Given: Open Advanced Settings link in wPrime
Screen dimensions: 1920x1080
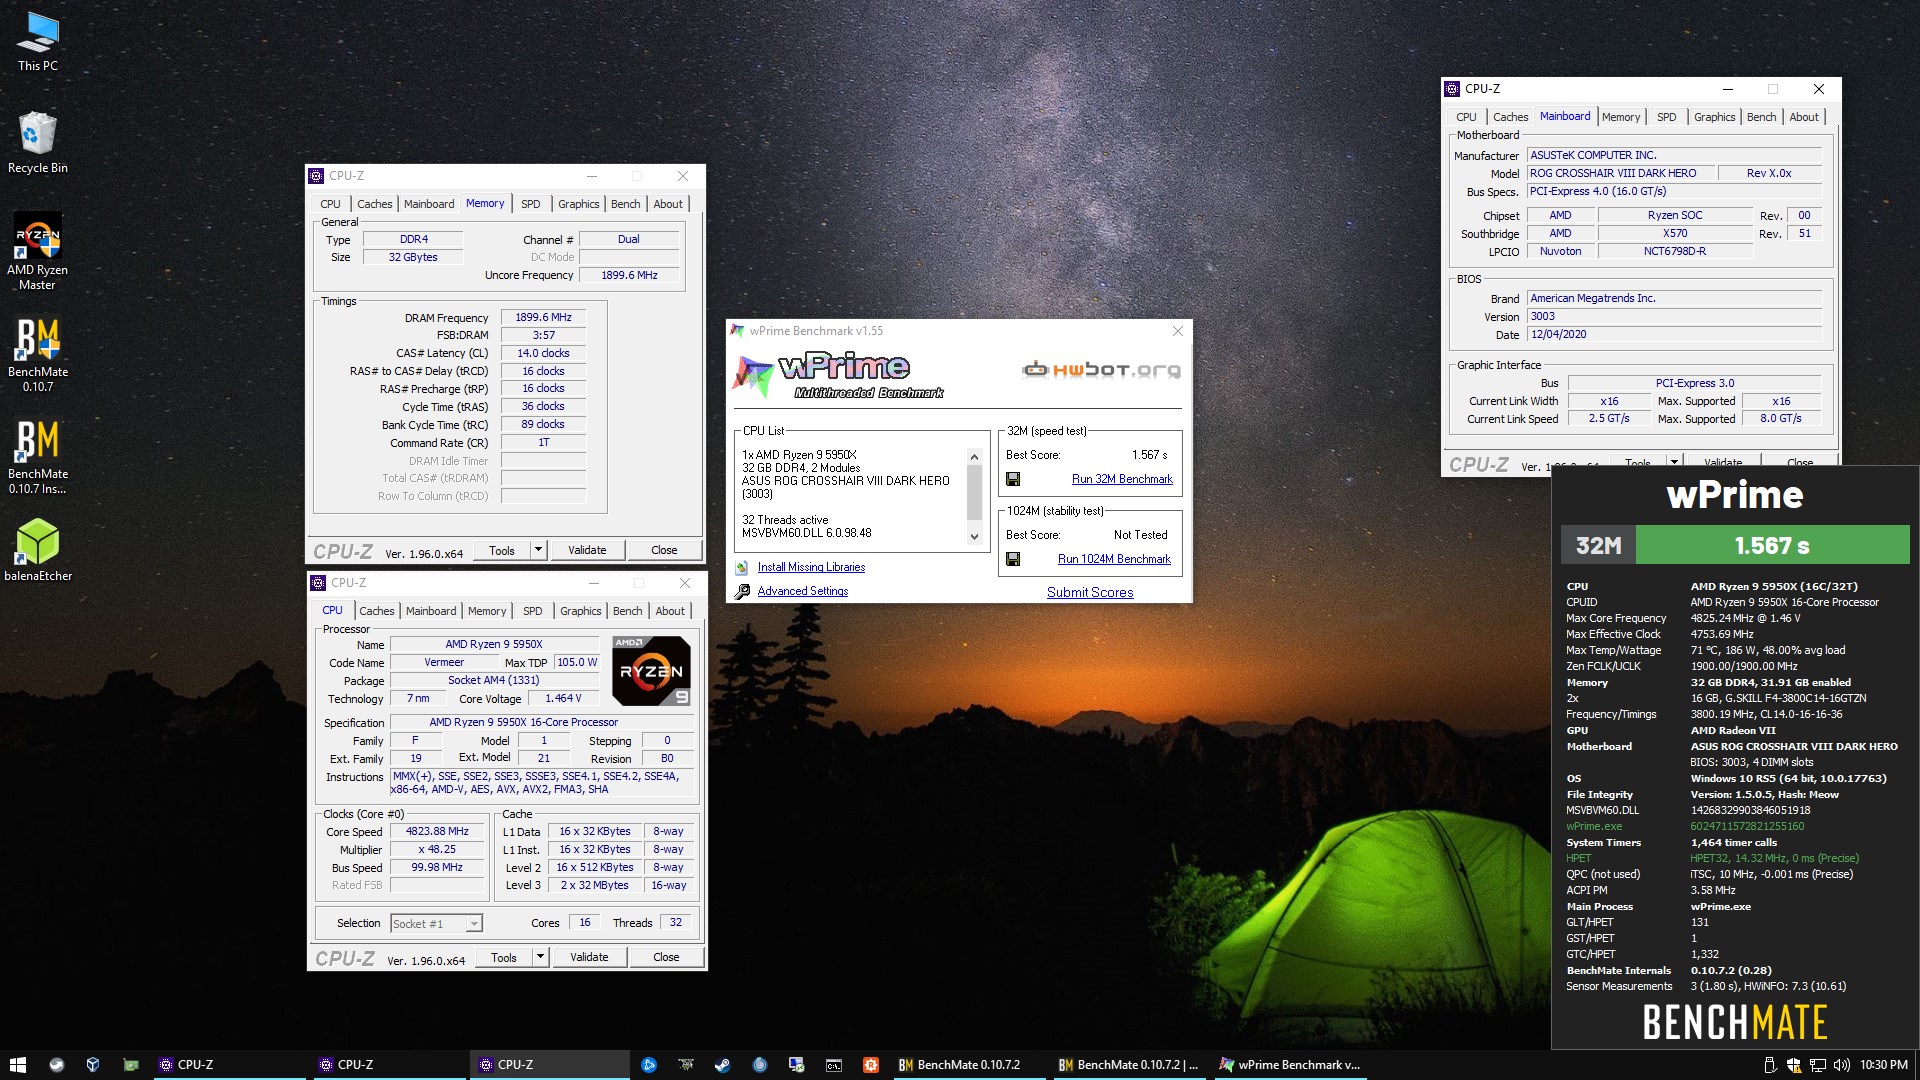Looking at the screenshot, I should tap(803, 591).
